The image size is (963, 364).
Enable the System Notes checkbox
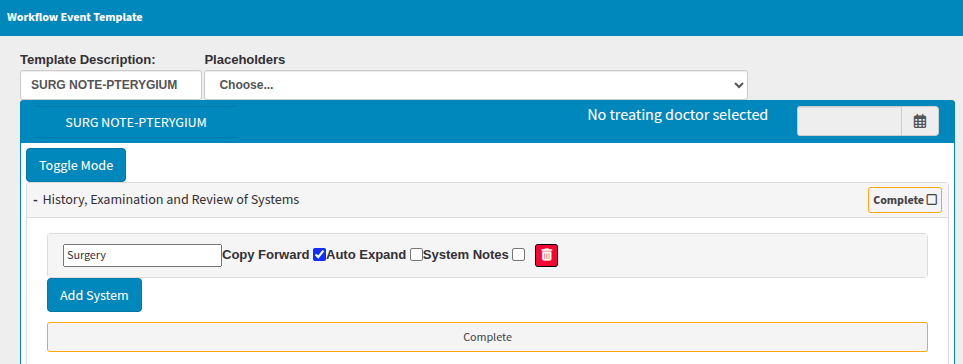point(518,255)
